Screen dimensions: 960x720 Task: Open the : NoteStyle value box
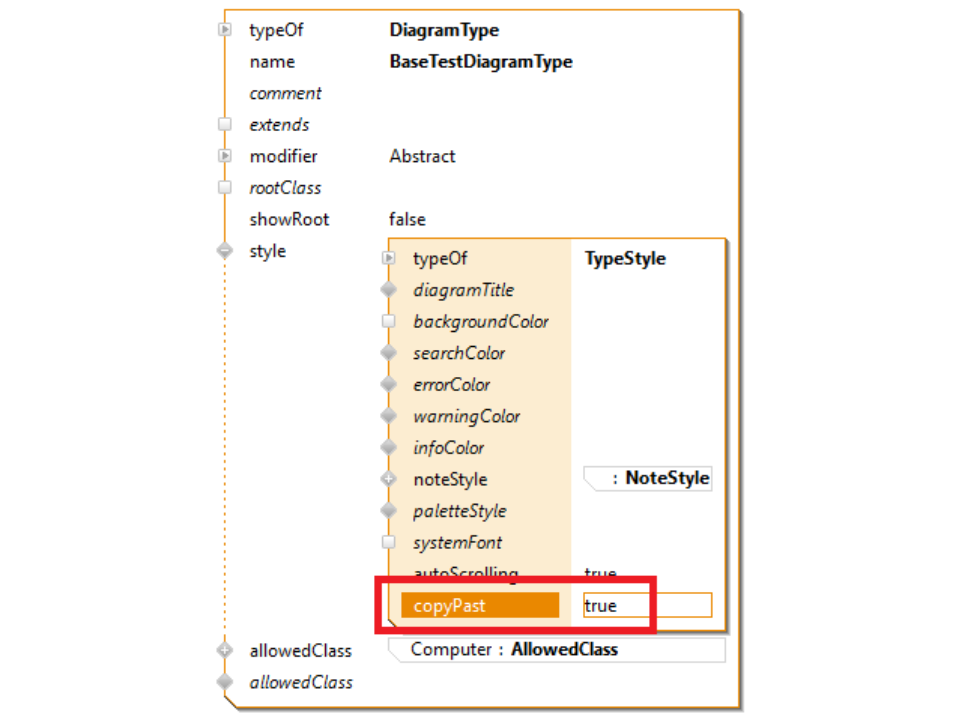648,479
